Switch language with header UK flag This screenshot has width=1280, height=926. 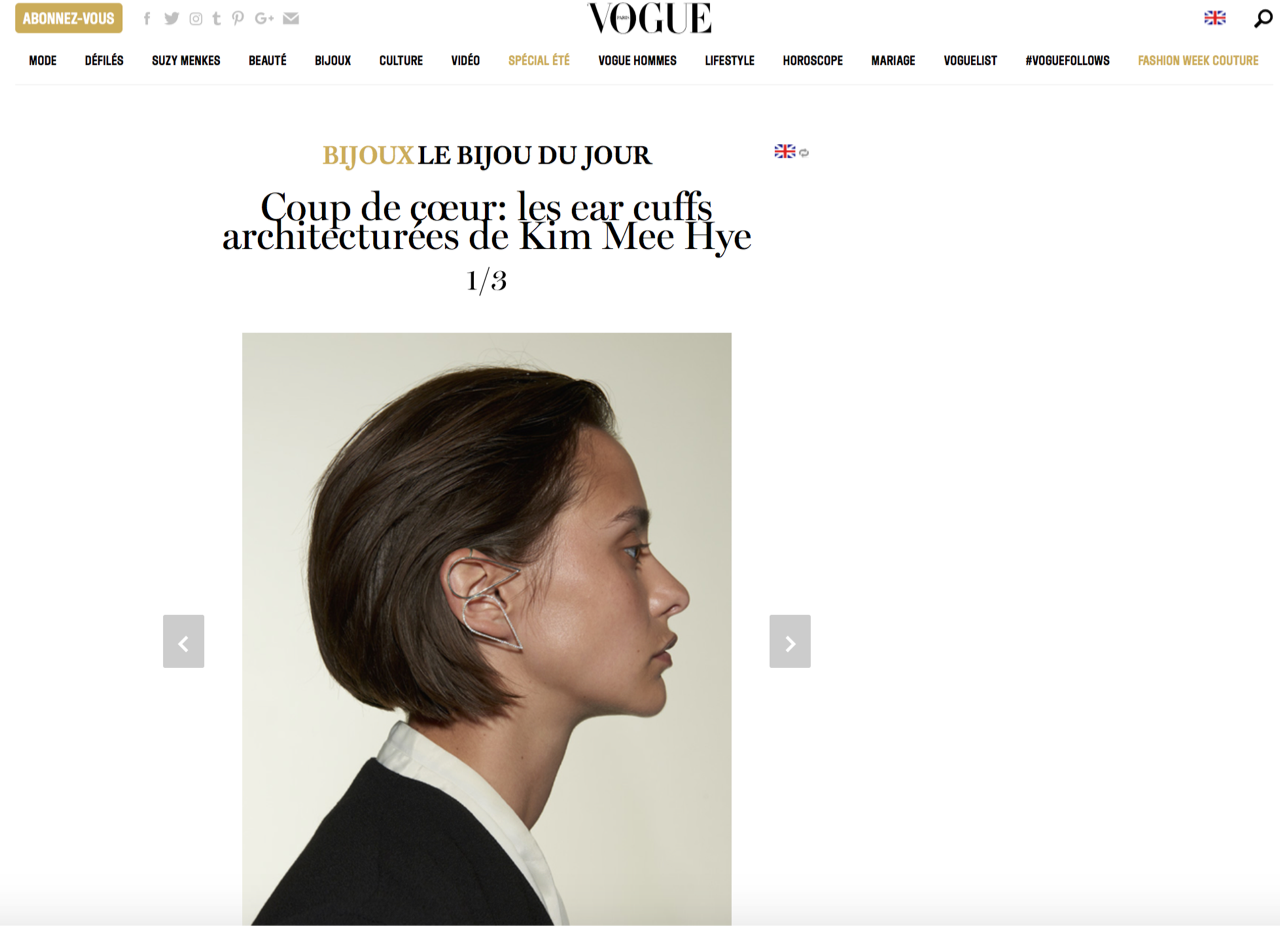point(1215,18)
